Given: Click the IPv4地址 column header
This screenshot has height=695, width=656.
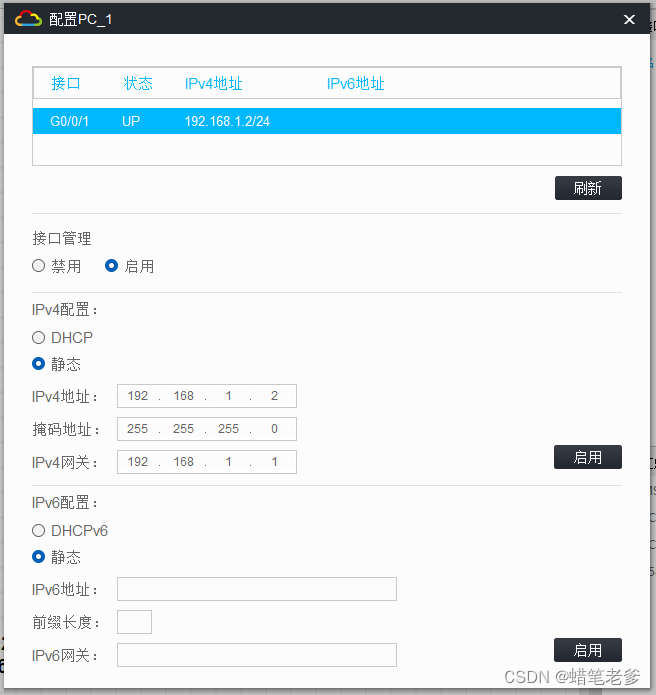Looking at the screenshot, I should tap(214, 84).
